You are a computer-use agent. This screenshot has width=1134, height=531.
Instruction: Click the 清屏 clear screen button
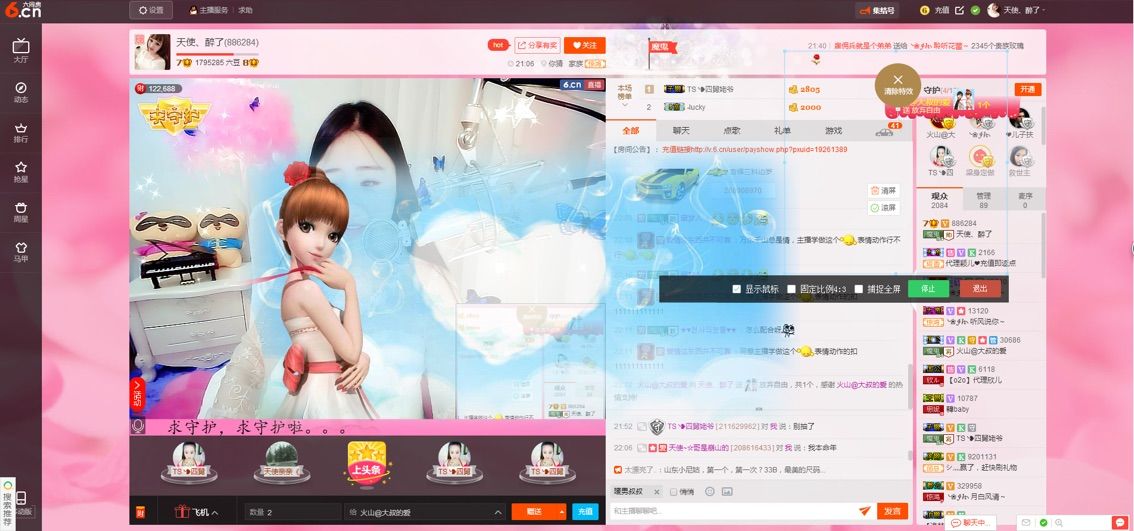[884, 191]
